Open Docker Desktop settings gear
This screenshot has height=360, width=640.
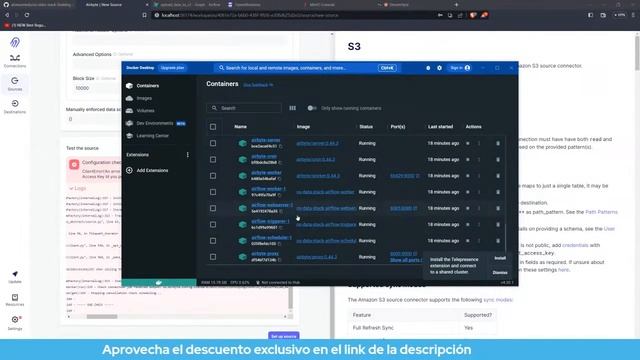tap(440, 68)
